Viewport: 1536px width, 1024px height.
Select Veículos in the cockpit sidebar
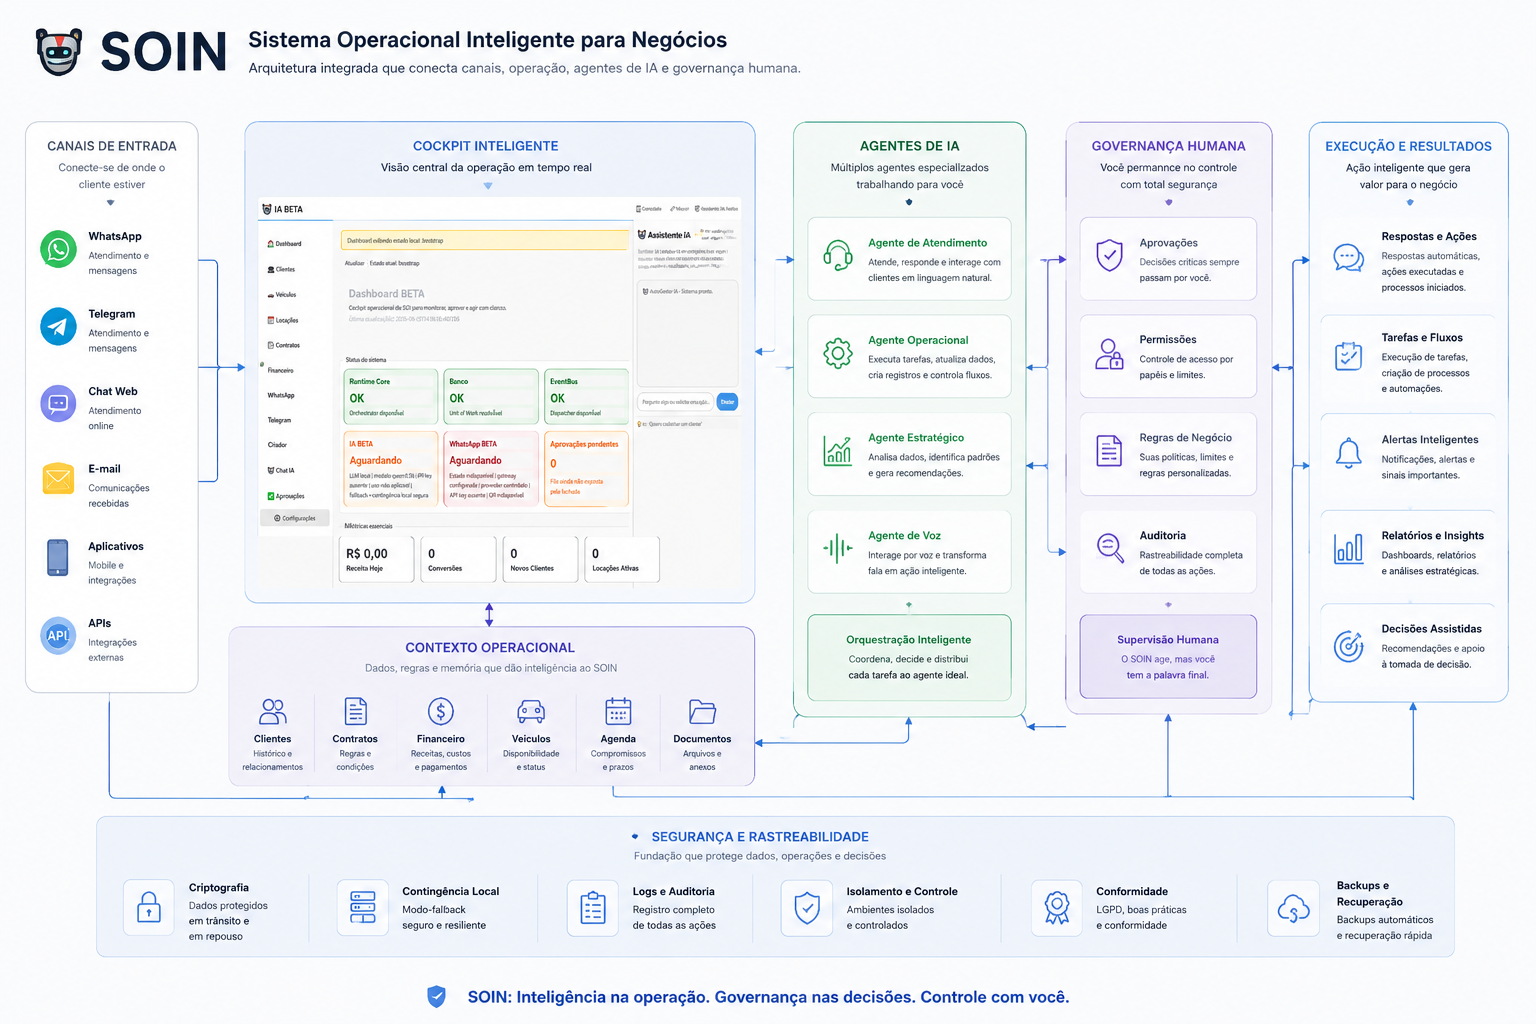pos(281,295)
